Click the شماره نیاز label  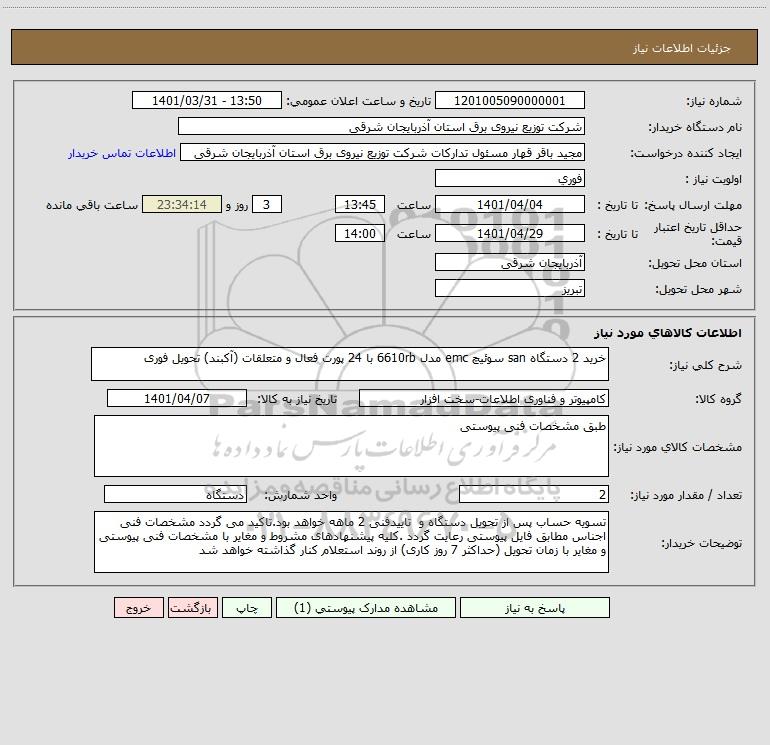[x=714, y=101]
